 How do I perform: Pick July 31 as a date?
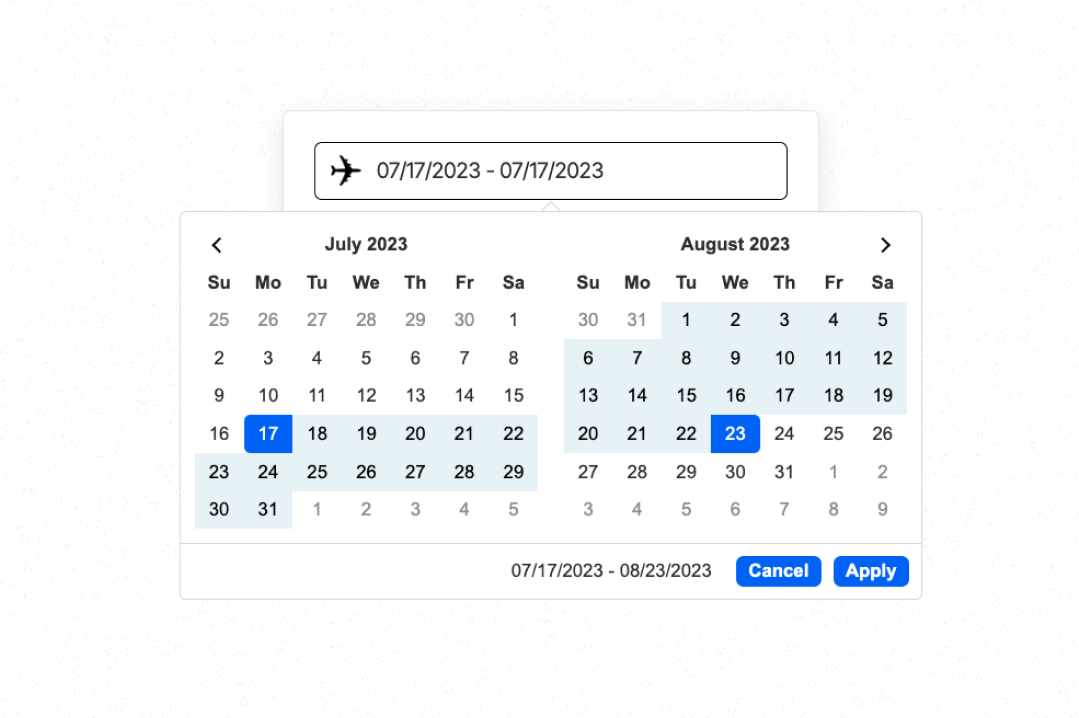[x=268, y=509]
